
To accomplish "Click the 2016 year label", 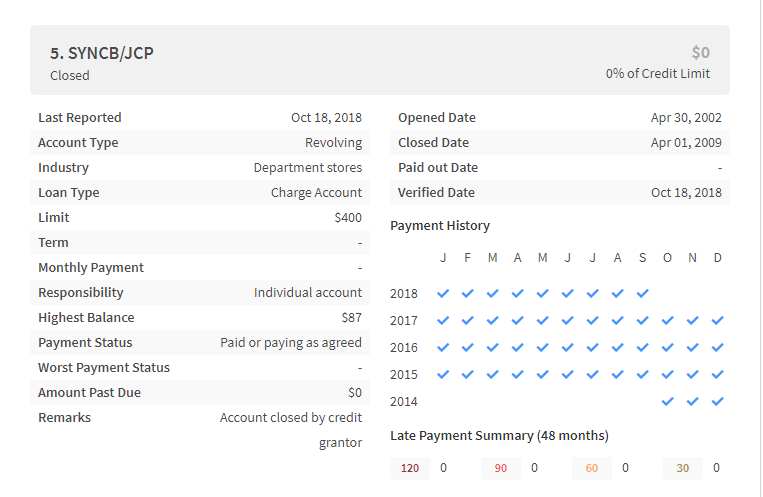I will [x=404, y=348].
